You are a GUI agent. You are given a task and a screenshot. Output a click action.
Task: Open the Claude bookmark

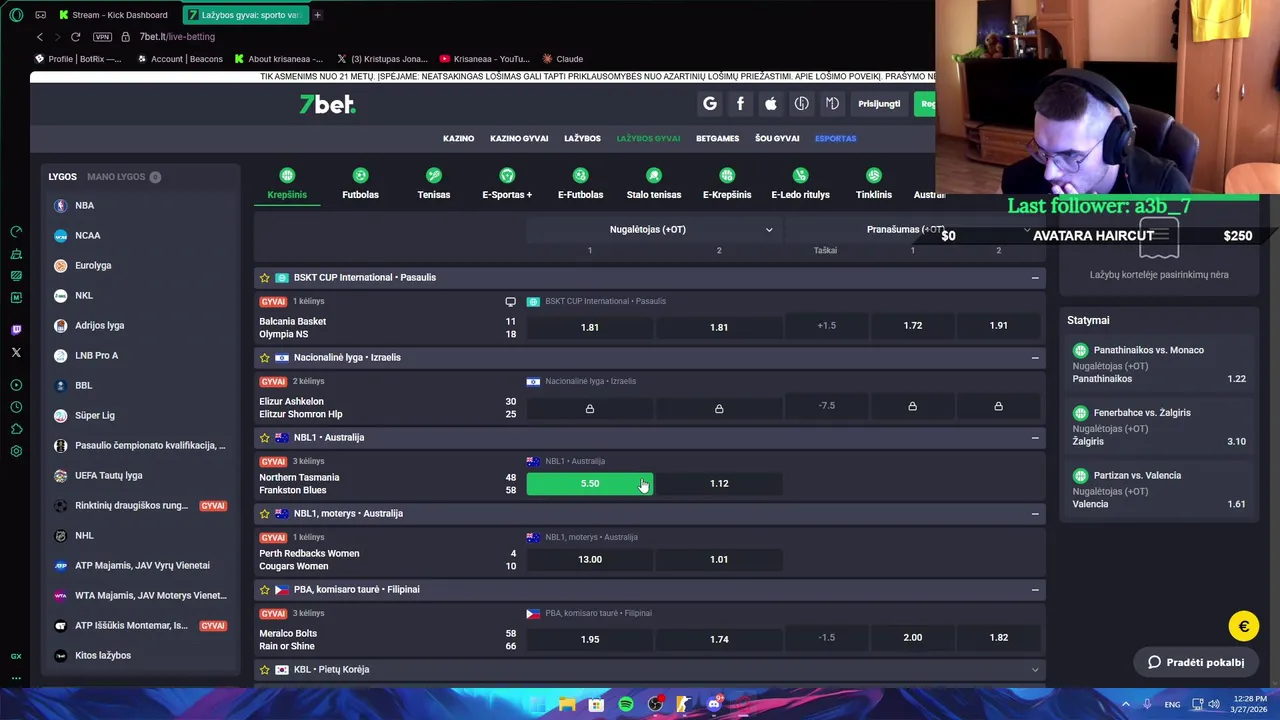(x=562, y=59)
